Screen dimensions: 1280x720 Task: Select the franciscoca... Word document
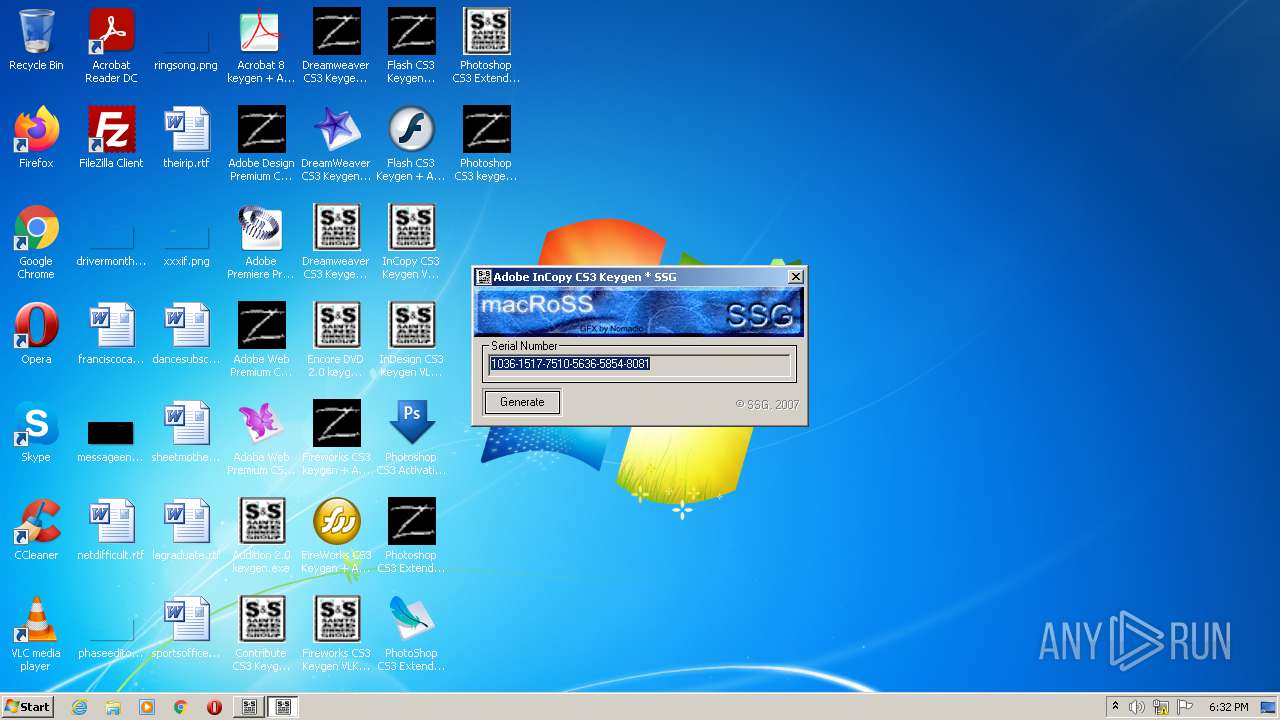pyautogui.click(x=111, y=334)
